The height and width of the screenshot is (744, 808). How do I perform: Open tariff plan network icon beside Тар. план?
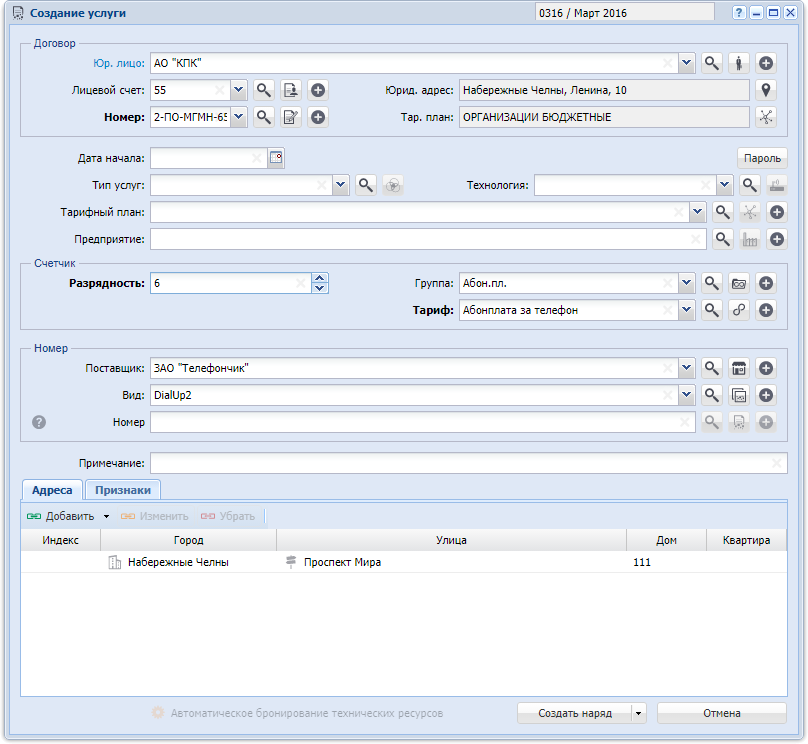click(x=766, y=117)
